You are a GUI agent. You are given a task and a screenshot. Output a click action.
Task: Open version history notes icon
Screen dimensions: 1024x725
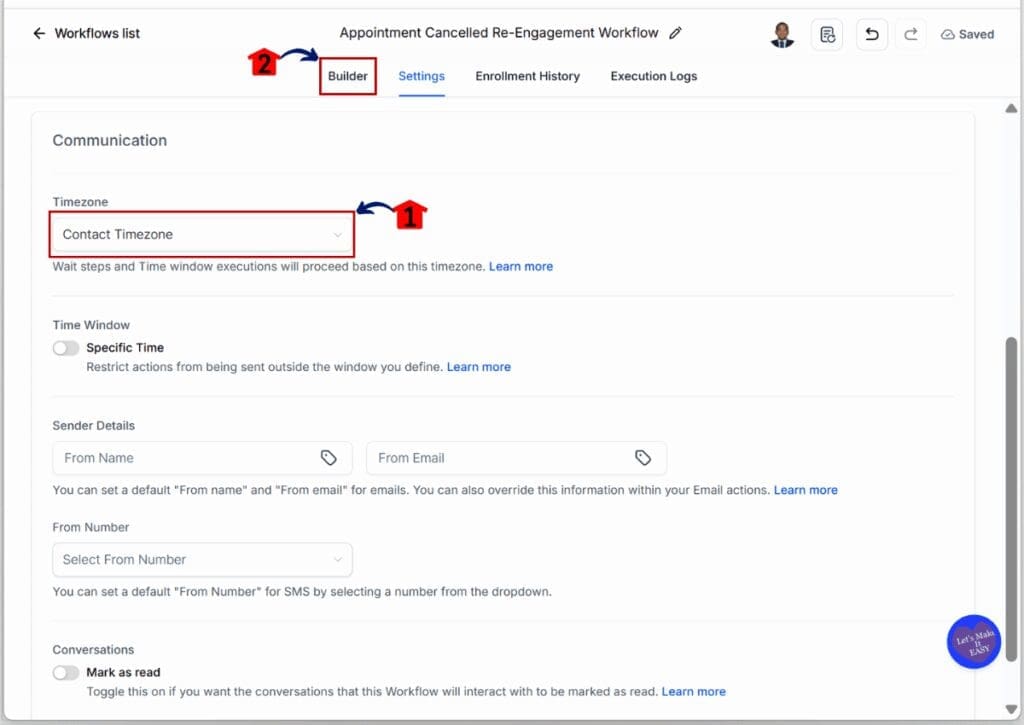tap(827, 35)
